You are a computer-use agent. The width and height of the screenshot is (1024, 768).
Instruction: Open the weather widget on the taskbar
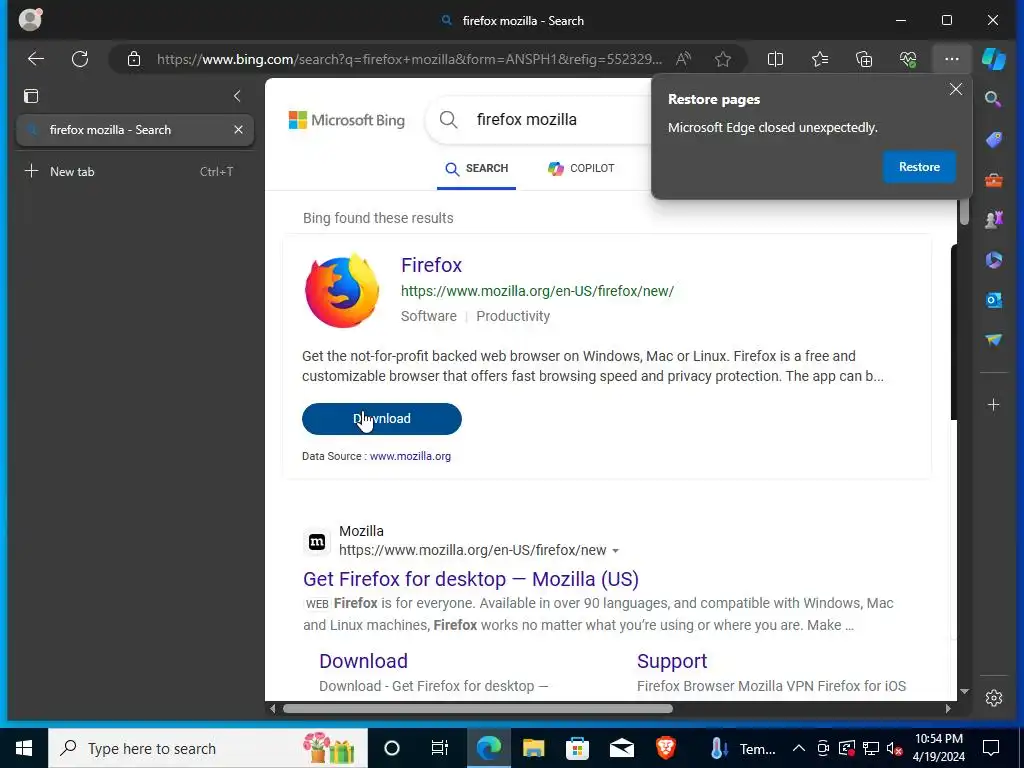[743, 748]
